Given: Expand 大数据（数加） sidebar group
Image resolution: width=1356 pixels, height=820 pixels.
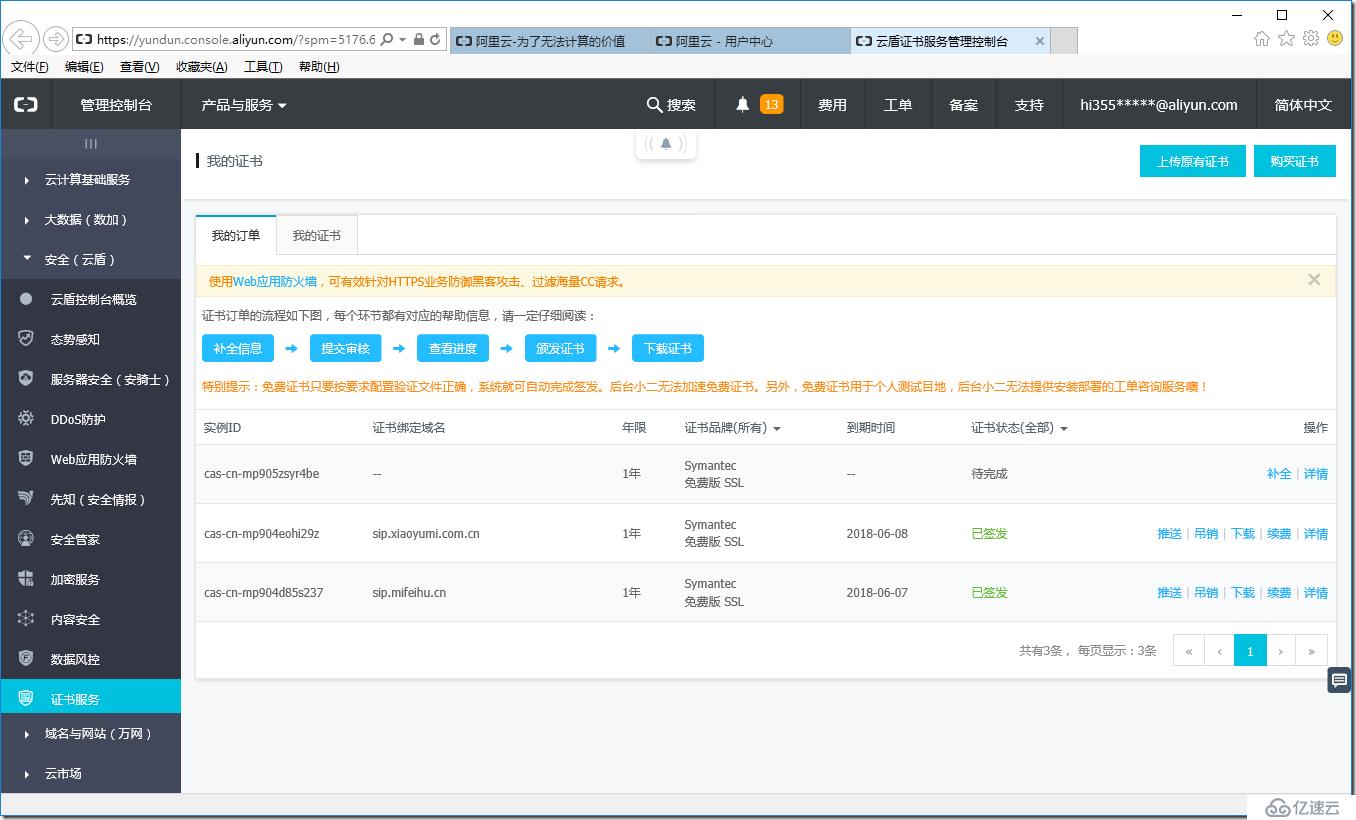Looking at the screenshot, I should point(91,219).
